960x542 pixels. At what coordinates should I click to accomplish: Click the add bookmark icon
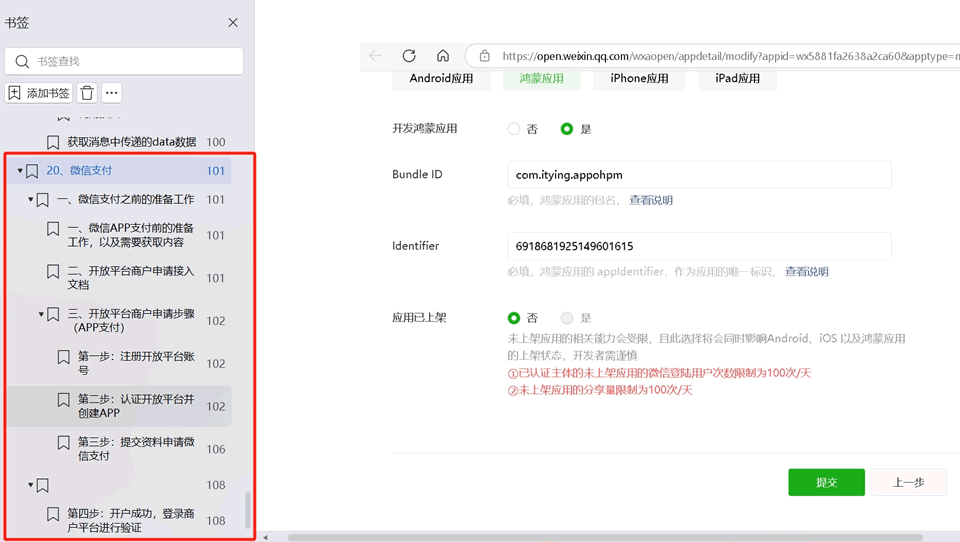tap(15, 93)
